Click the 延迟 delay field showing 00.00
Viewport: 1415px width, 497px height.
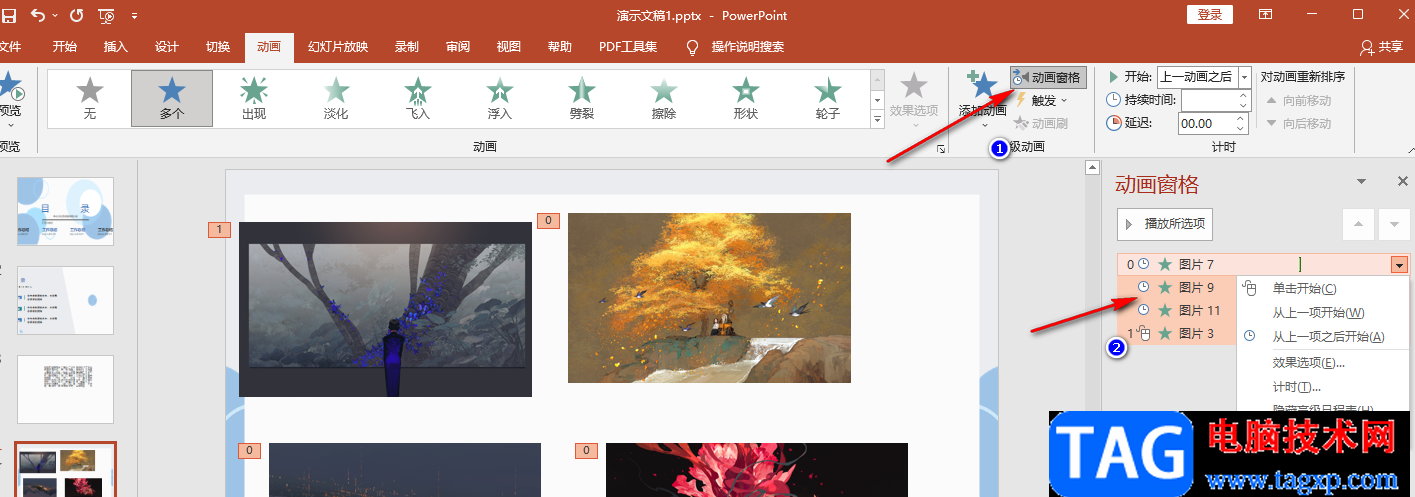(x=1207, y=123)
